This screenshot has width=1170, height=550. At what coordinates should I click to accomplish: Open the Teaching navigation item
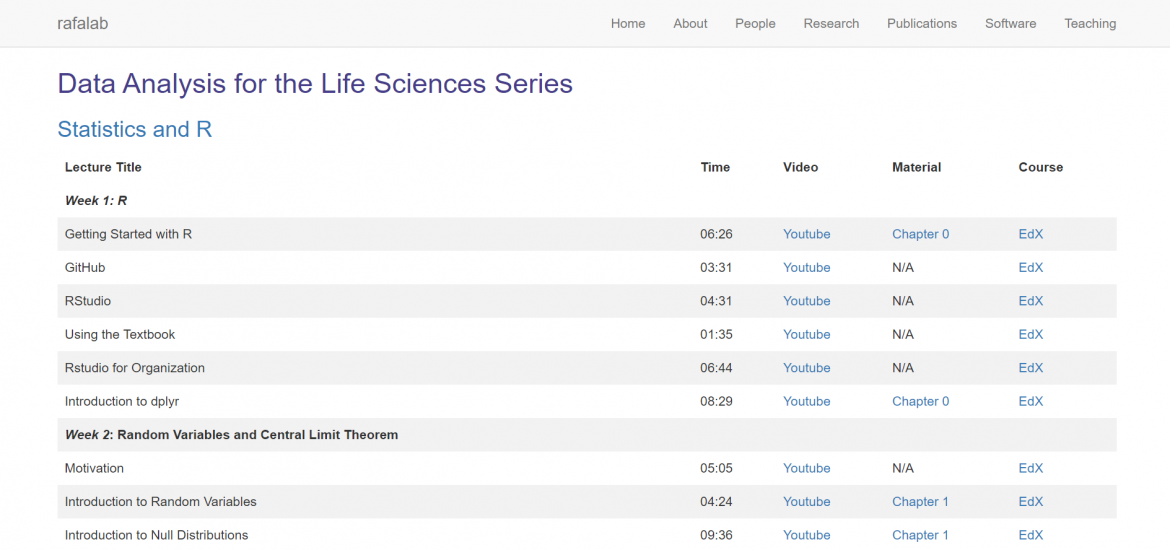[x=1090, y=23]
